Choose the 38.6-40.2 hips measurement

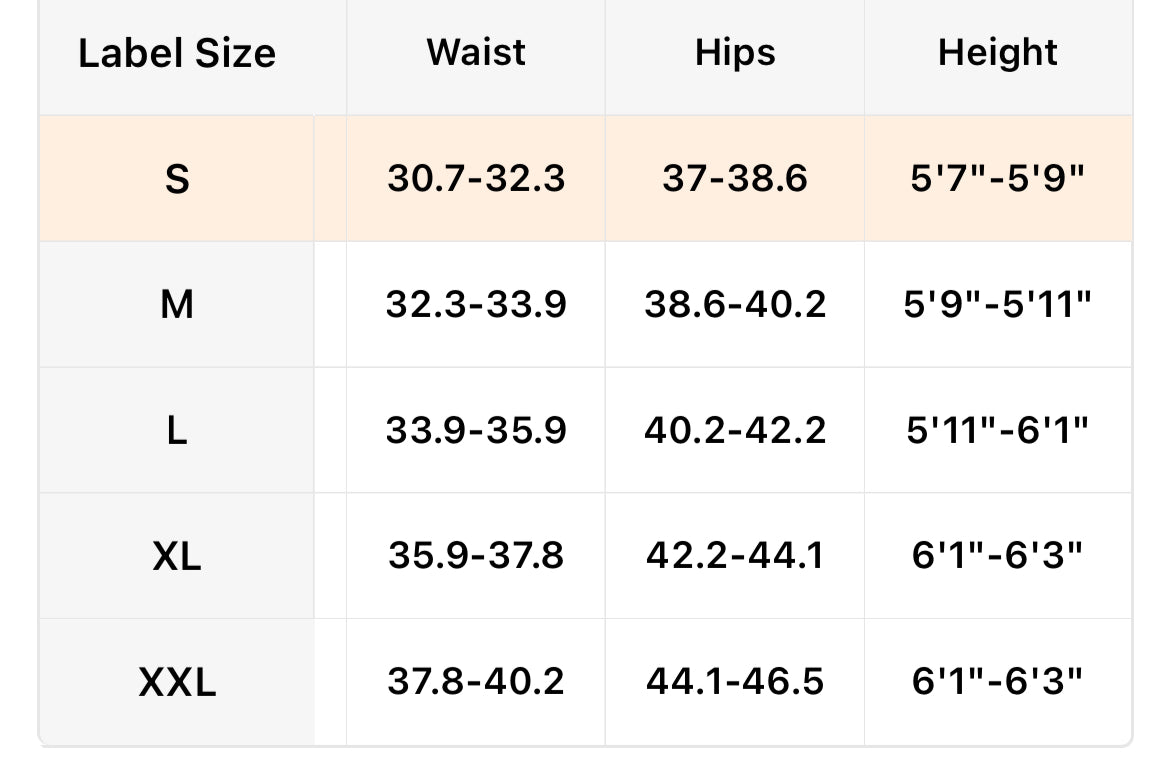(x=735, y=305)
